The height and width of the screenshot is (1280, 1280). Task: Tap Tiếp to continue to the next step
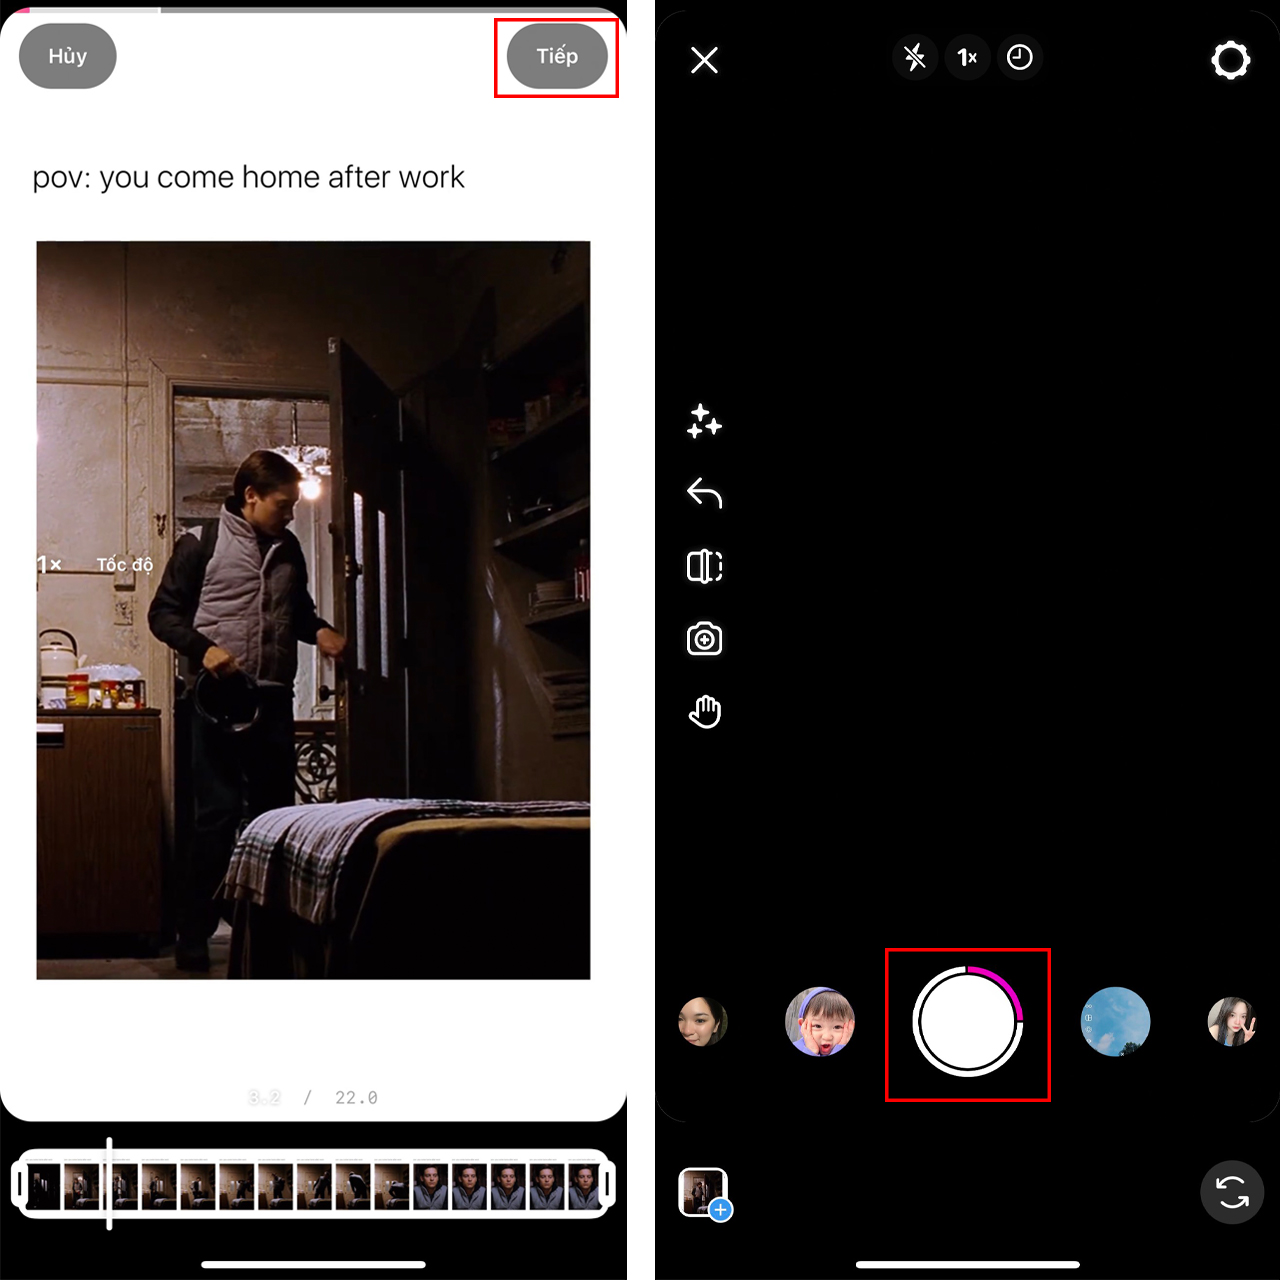[x=557, y=56]
